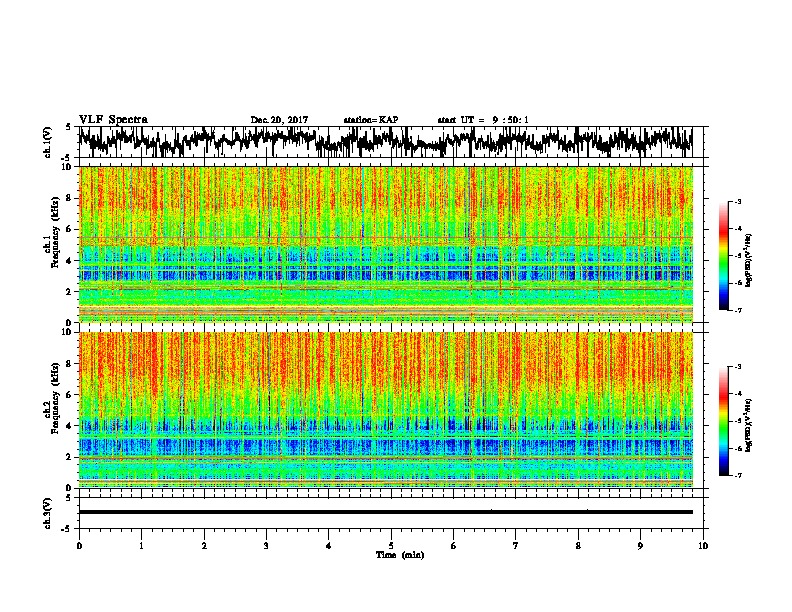Select the date label 'Dec. 20, 2017'
Image resolution: width=792 pixels, height=612 pixels.
pos(279,120)
